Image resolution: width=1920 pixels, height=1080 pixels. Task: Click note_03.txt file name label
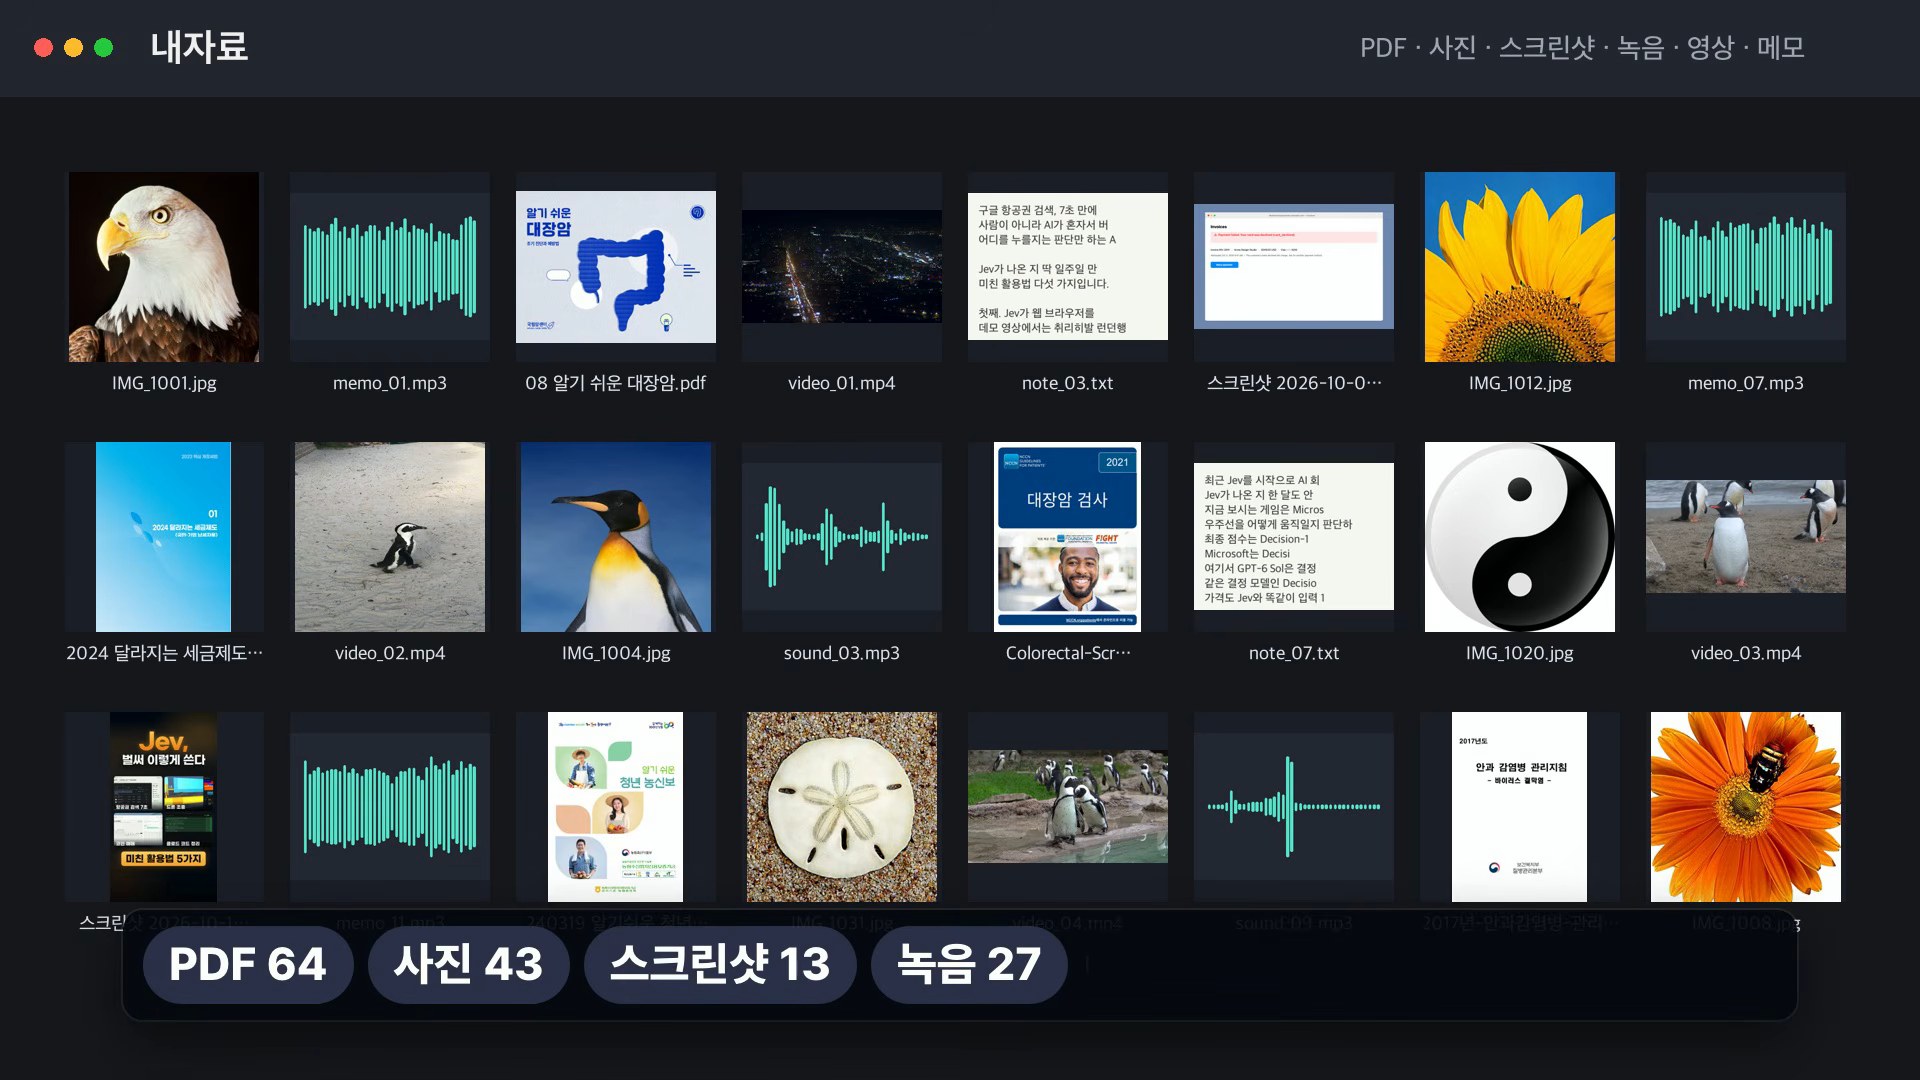1068,383
